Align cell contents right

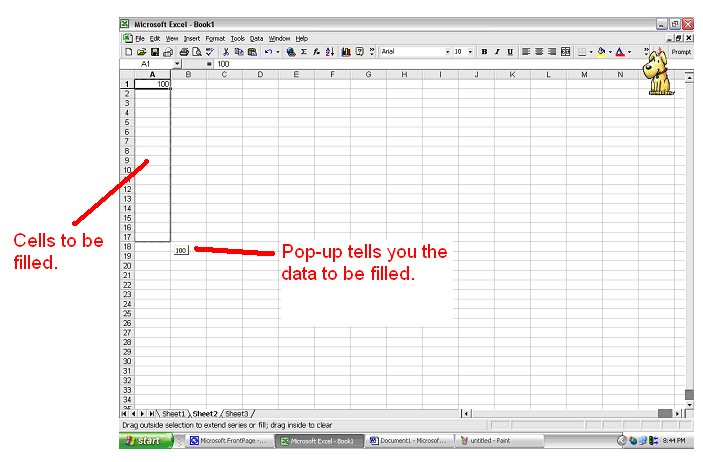552,52
